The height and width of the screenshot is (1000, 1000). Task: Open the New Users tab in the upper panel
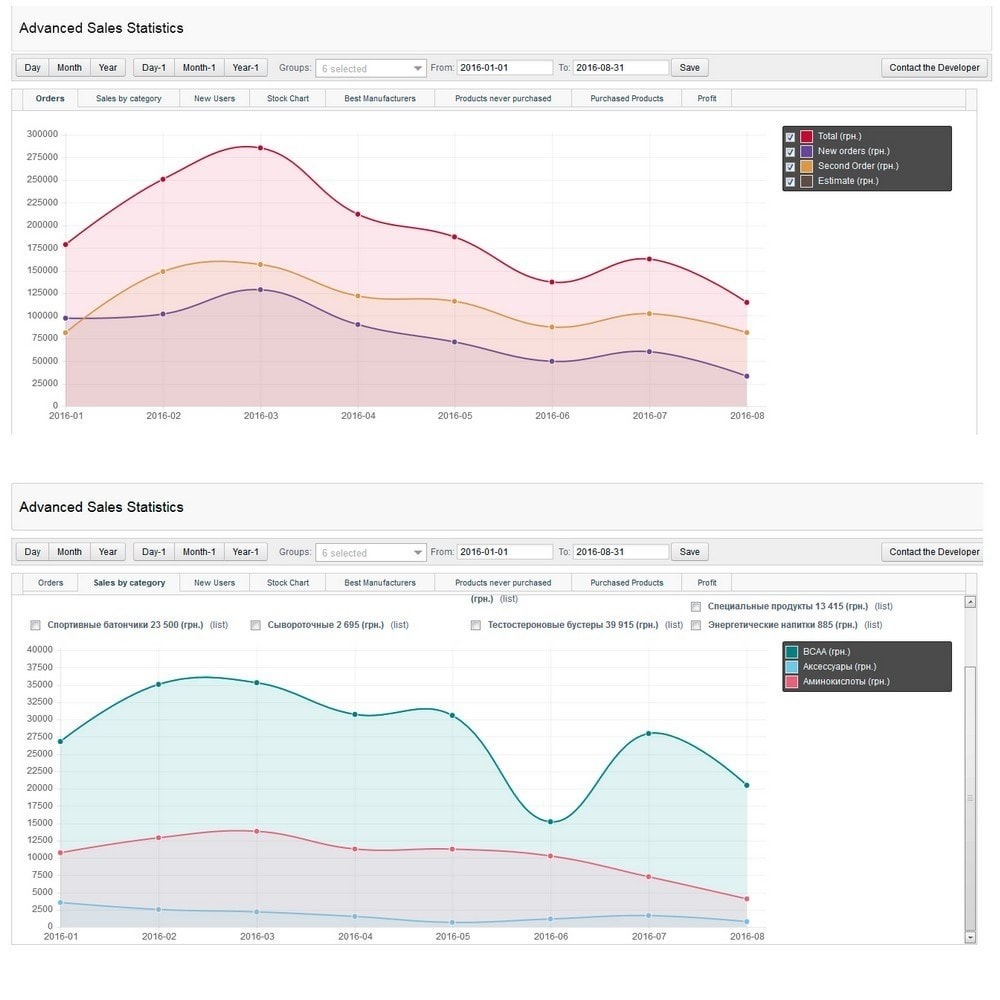(214, 98)
